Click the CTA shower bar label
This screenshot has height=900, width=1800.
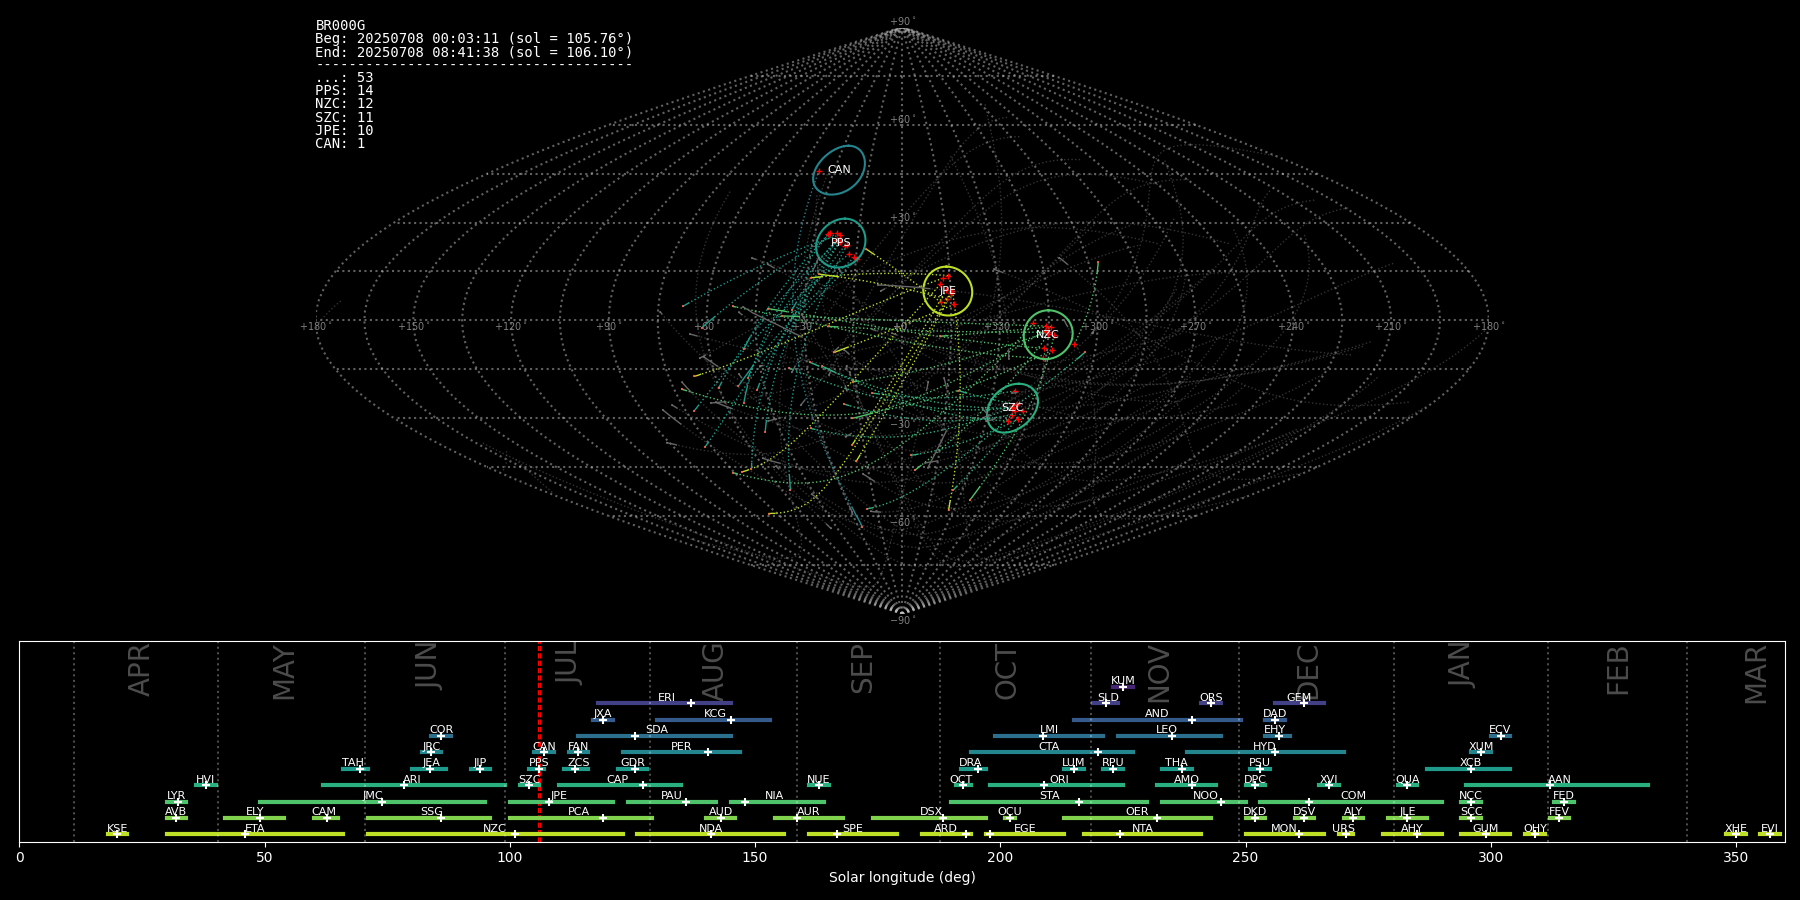(1048, 747)
